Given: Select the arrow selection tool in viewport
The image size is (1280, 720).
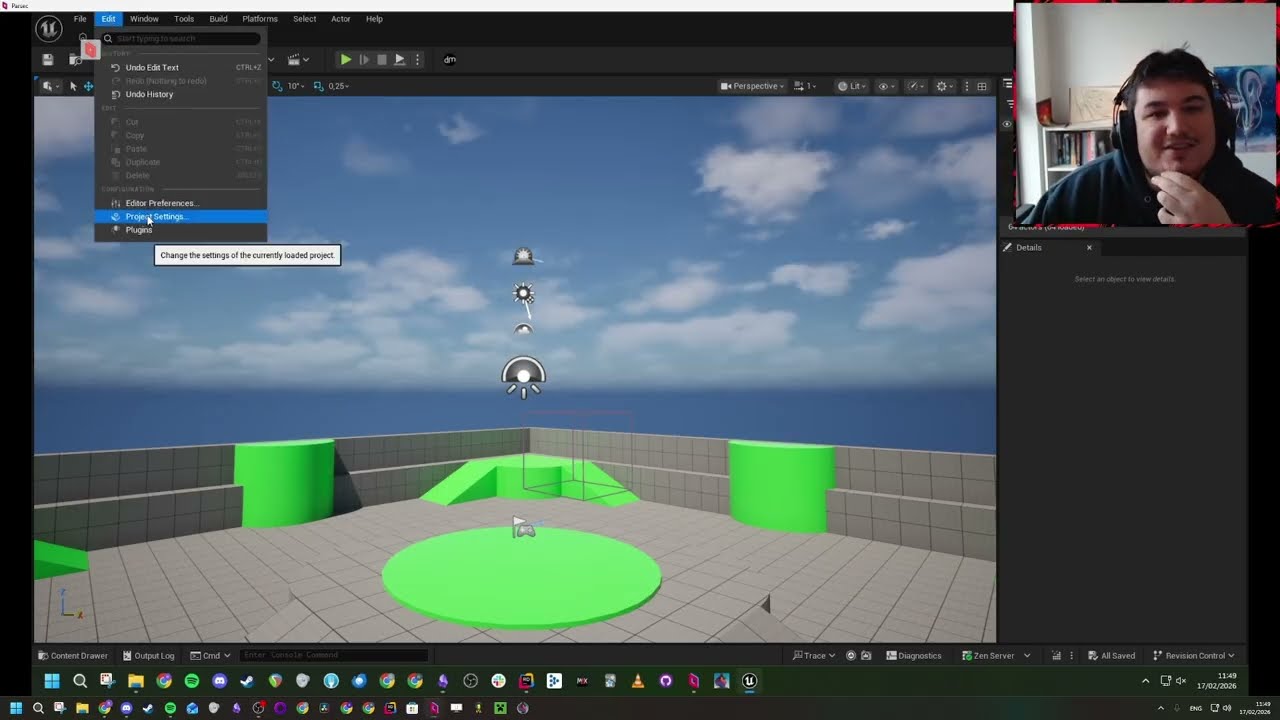Looking at the screenshot, I should (73, 86).
